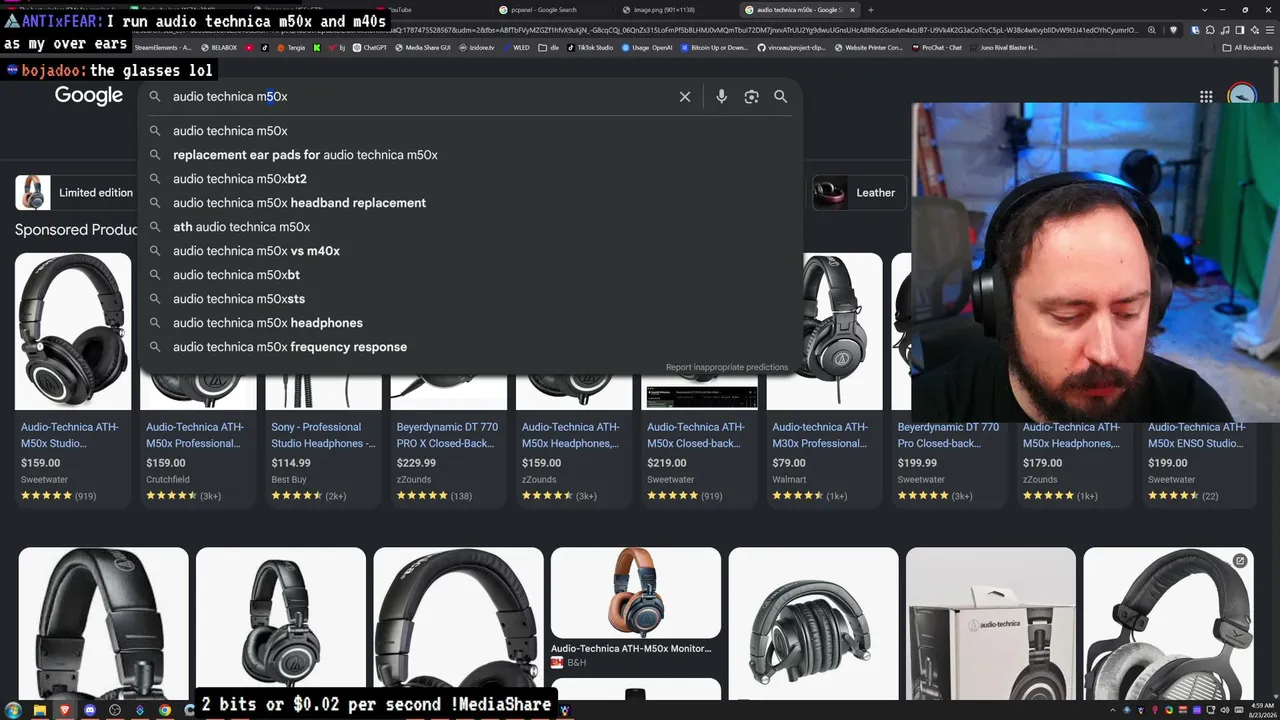The height and width of the screenshot is (720, 1280).
Task: Open Discord from the taskbar
Action: [x=90, y=710]
